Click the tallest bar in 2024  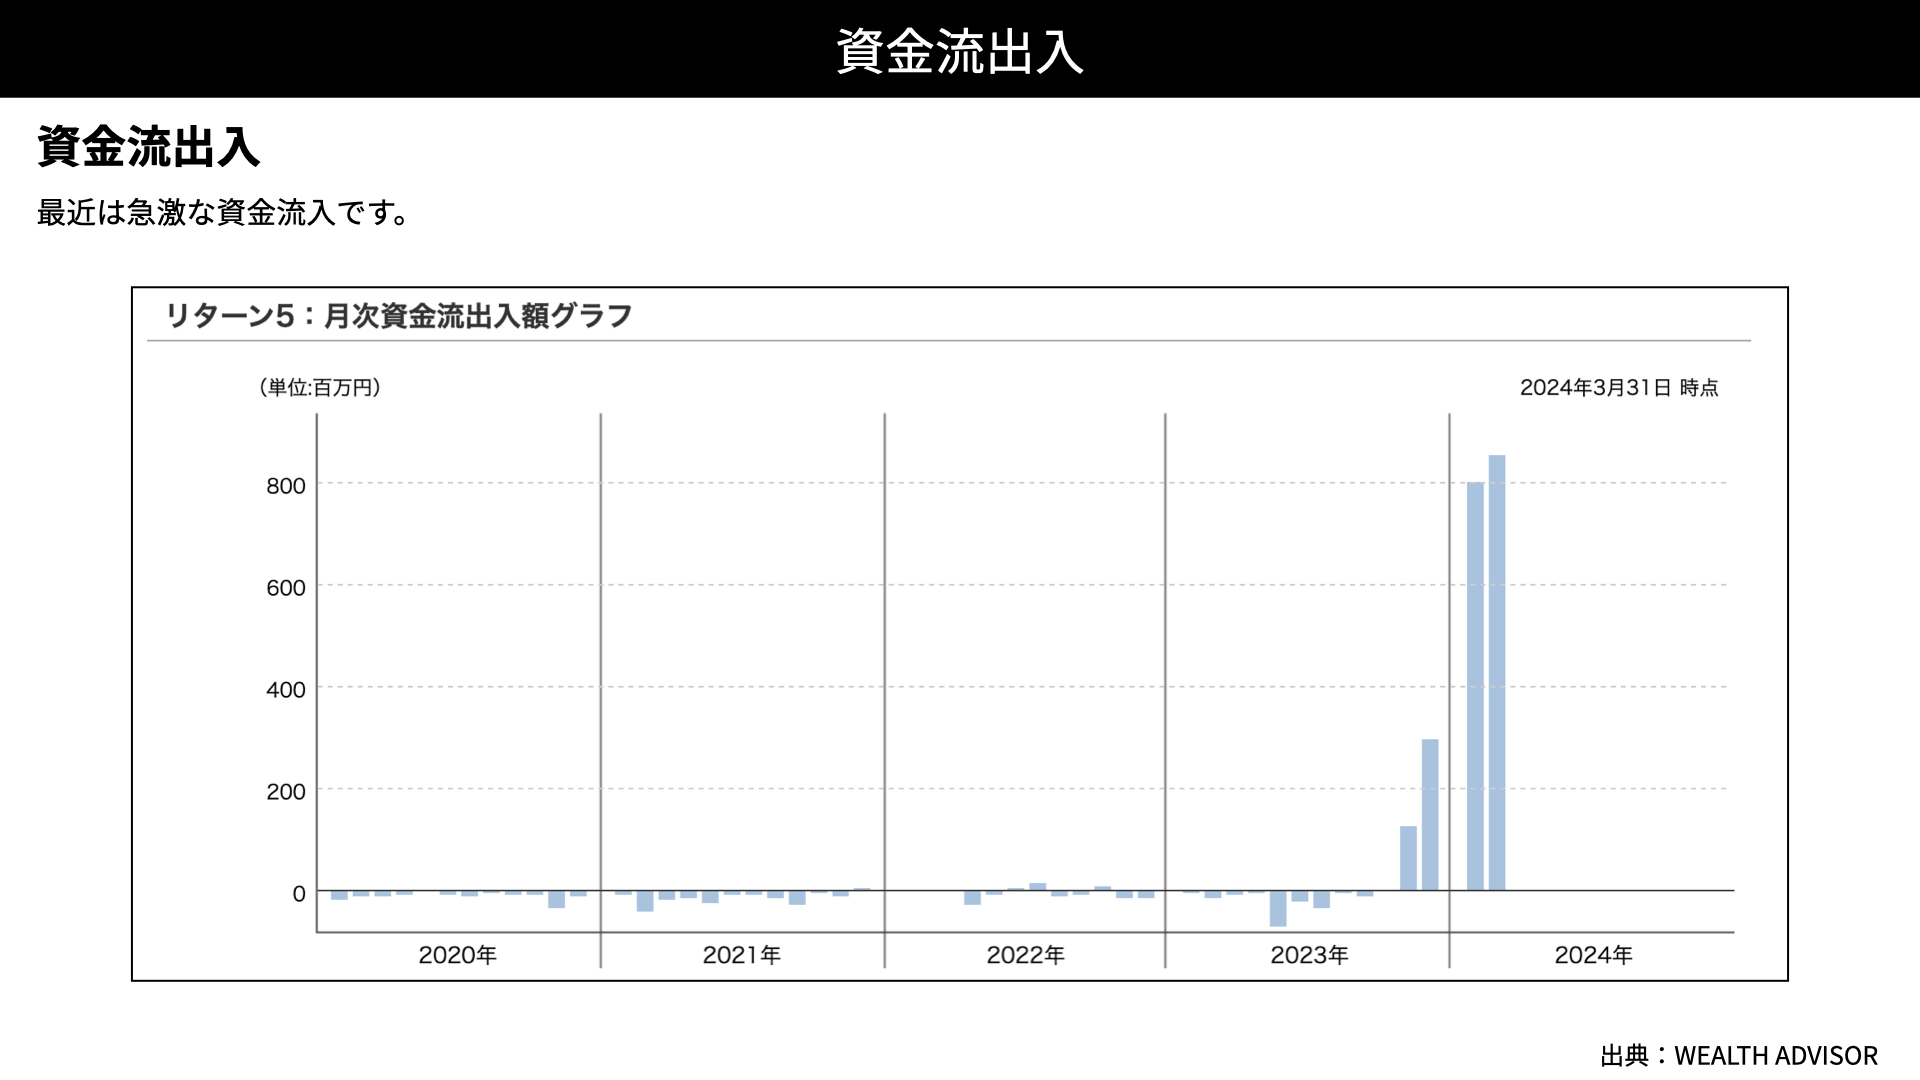(x=1497, y=673)
